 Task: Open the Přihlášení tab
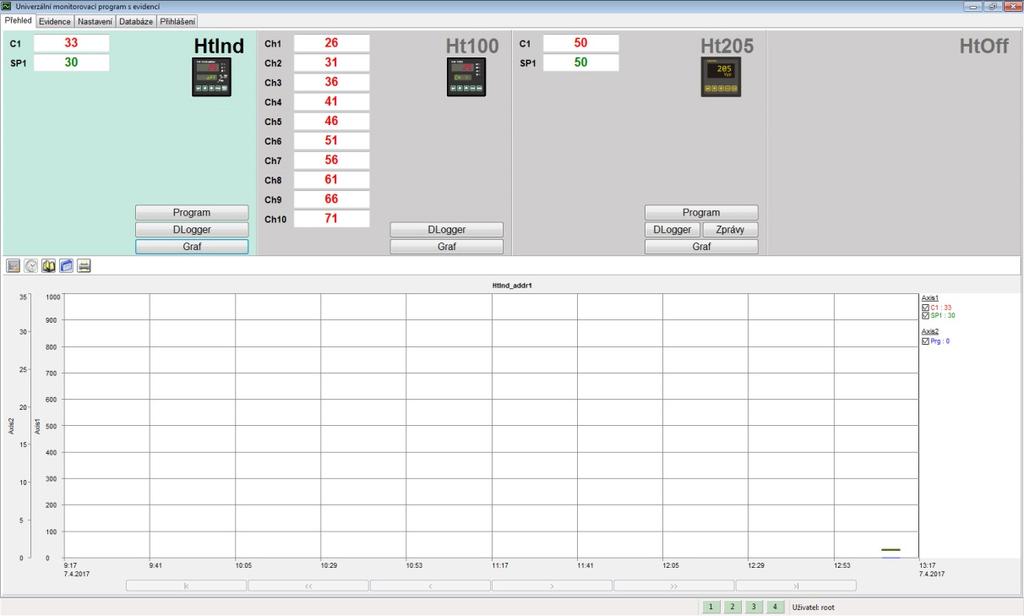[x=178, y=22]
